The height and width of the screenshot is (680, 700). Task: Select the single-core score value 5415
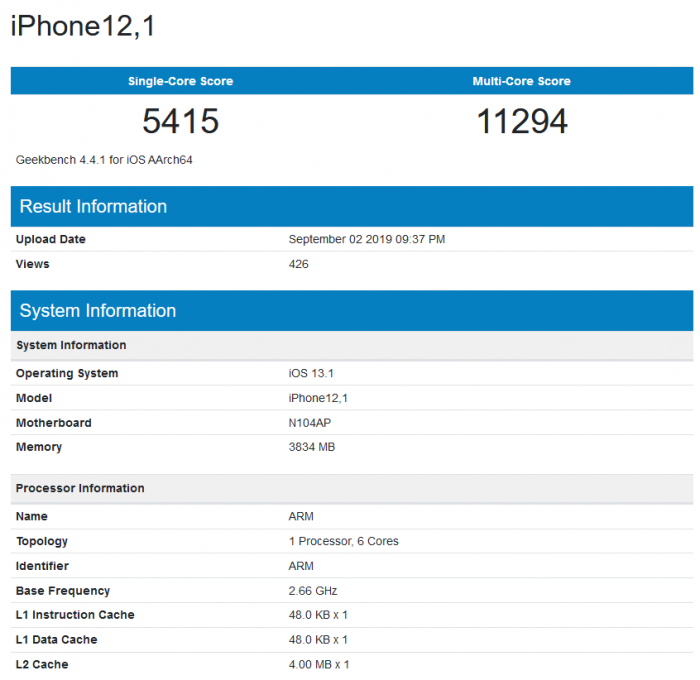click(x=180, y=121)
